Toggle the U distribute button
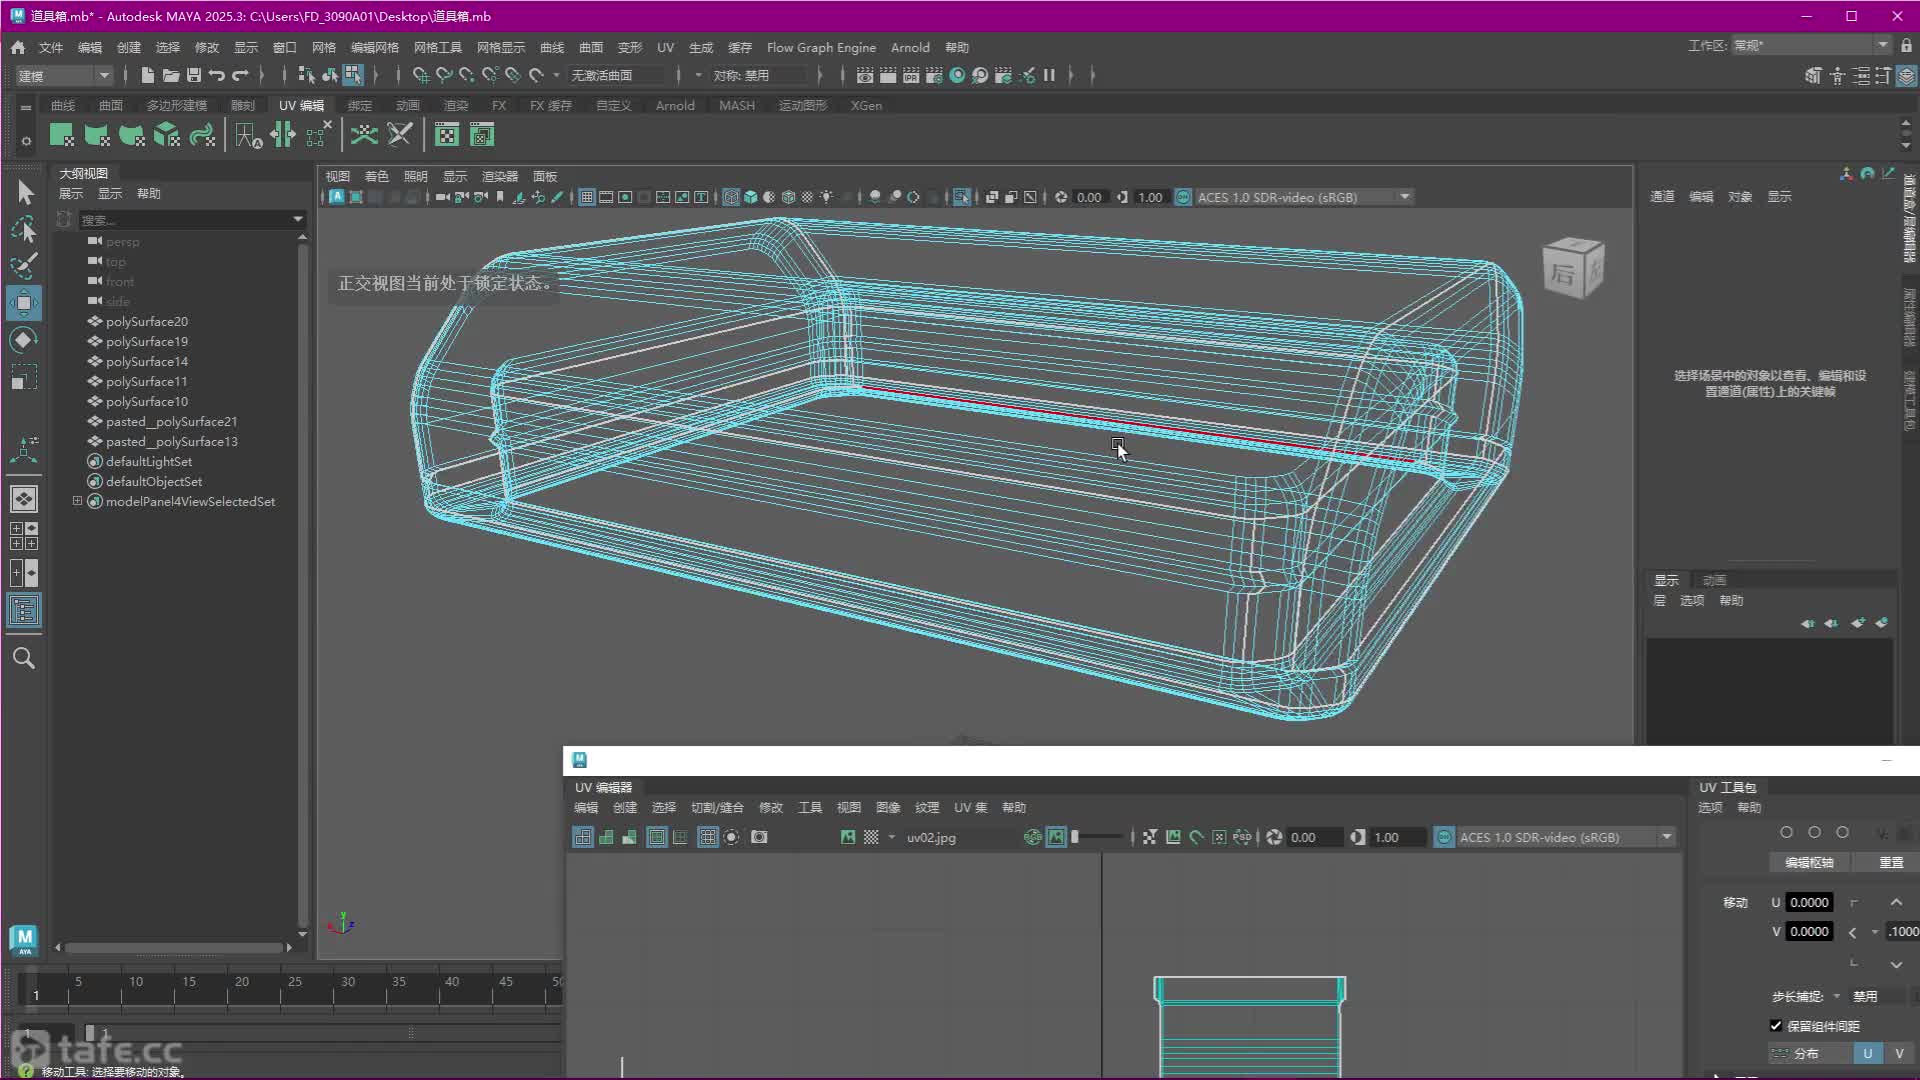1920x1080 pixels. click(x=1867, y=1053)
